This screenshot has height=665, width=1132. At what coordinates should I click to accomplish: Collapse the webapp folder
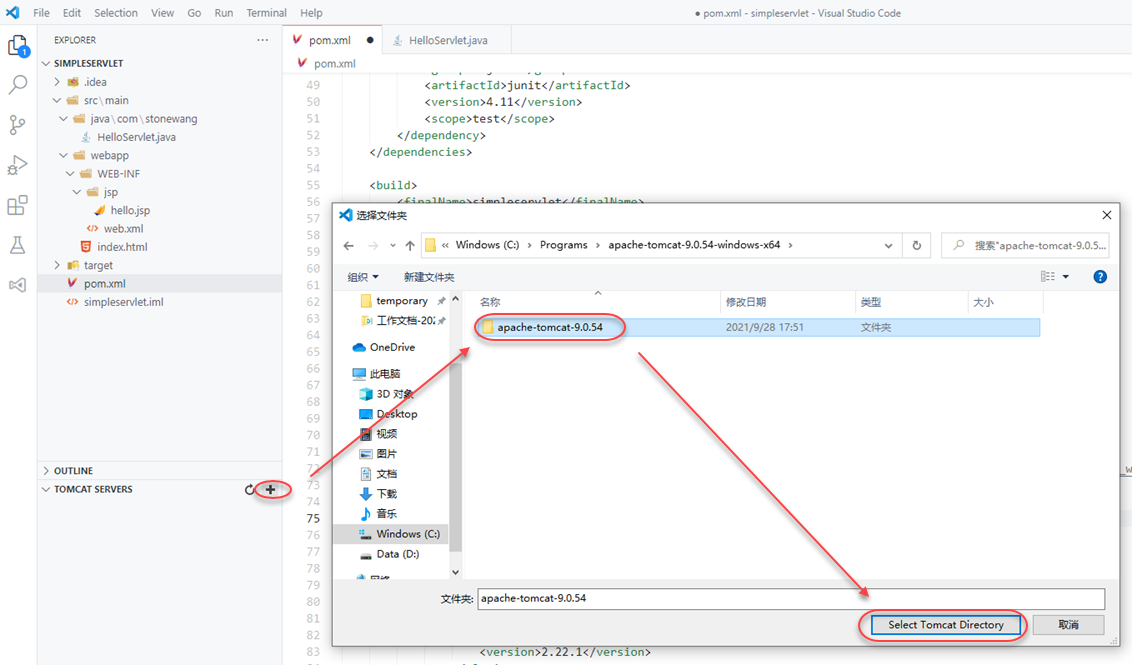click(x=64, y=155)
